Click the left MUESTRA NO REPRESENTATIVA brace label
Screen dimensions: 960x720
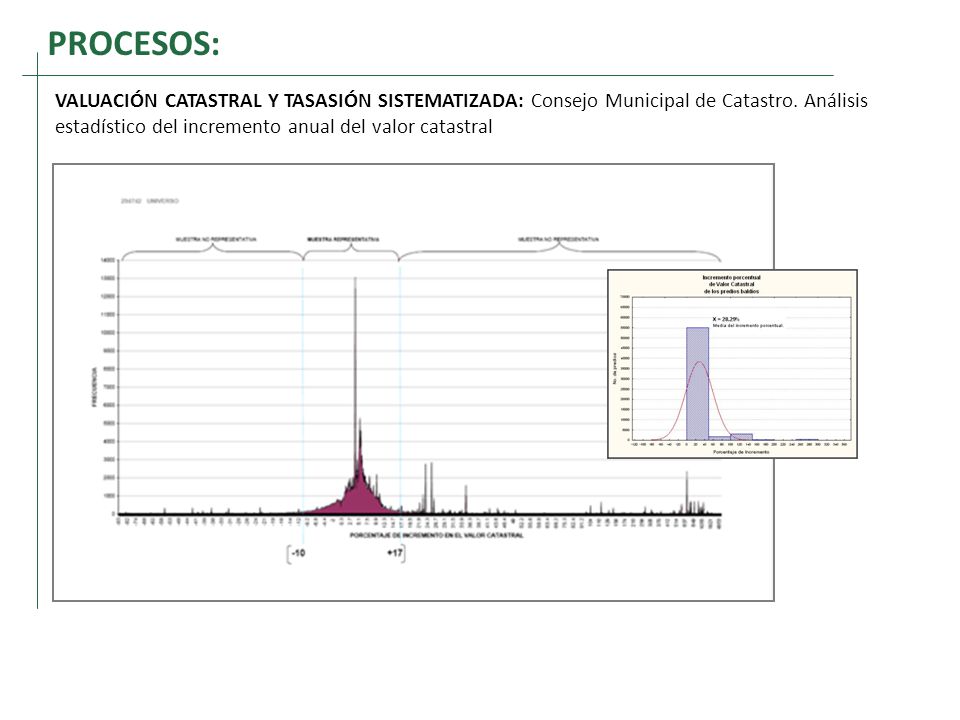click(216, 239)
